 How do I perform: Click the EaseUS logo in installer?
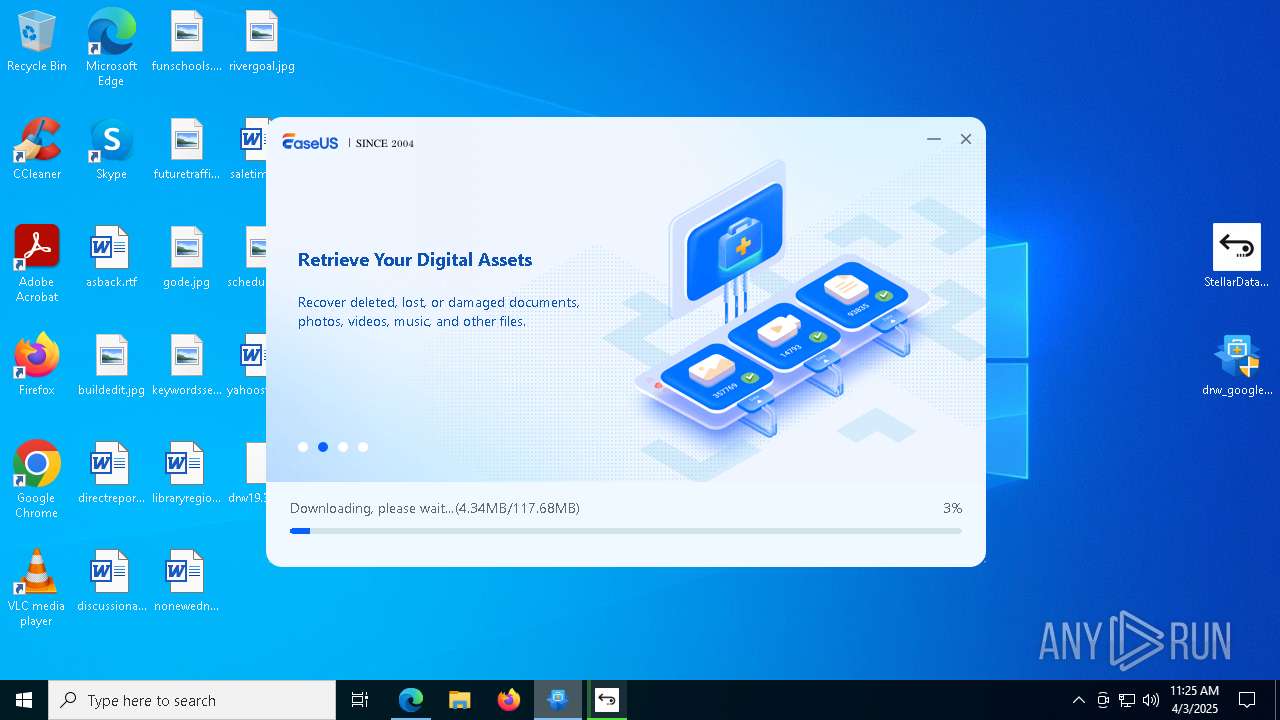[310, 142]
